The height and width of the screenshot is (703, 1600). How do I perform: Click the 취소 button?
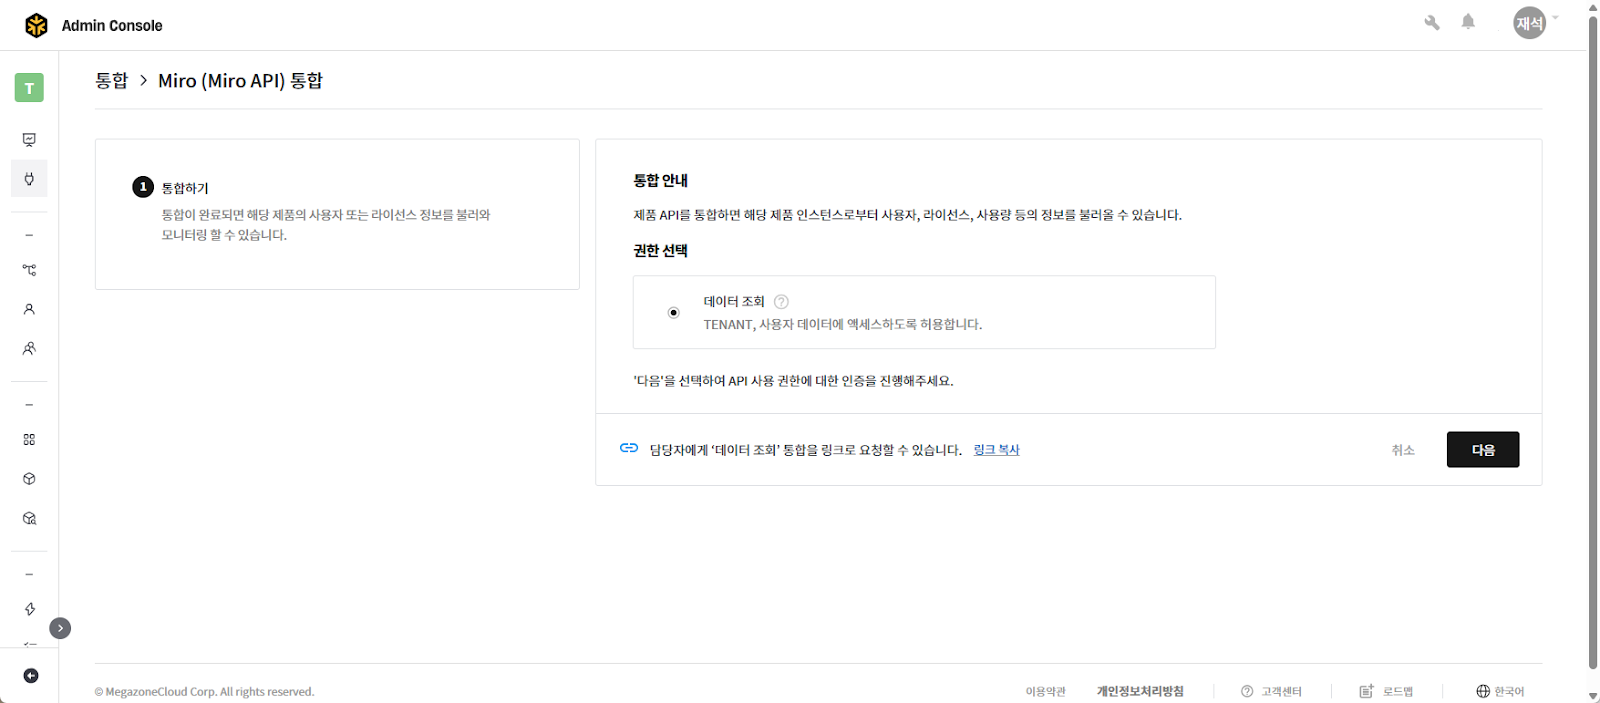(1403, 450)
